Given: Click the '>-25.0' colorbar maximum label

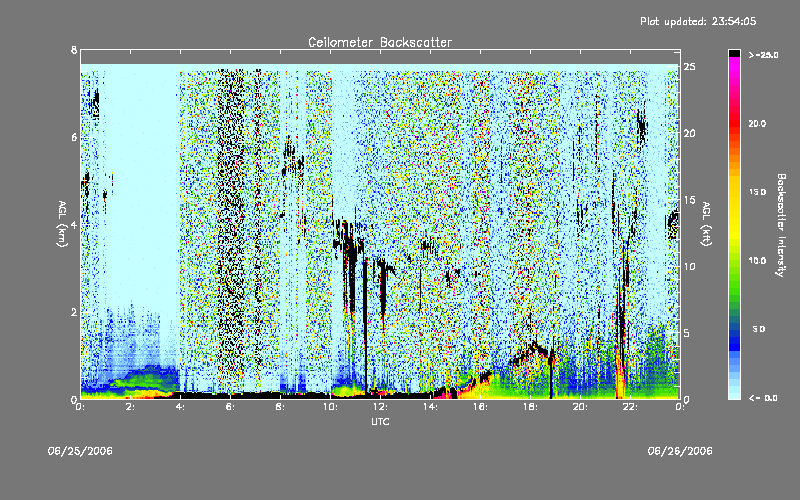Looking at the screenshot, I should pyautogui.click(x=763, y=55).
